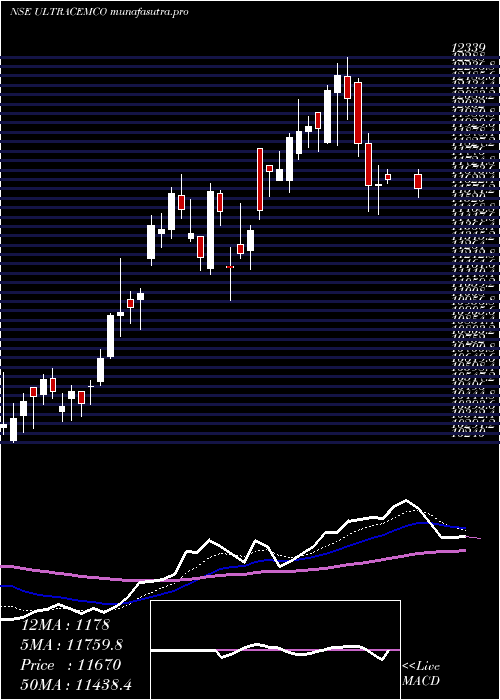Click the 12339 top price label

pos(468,48)
